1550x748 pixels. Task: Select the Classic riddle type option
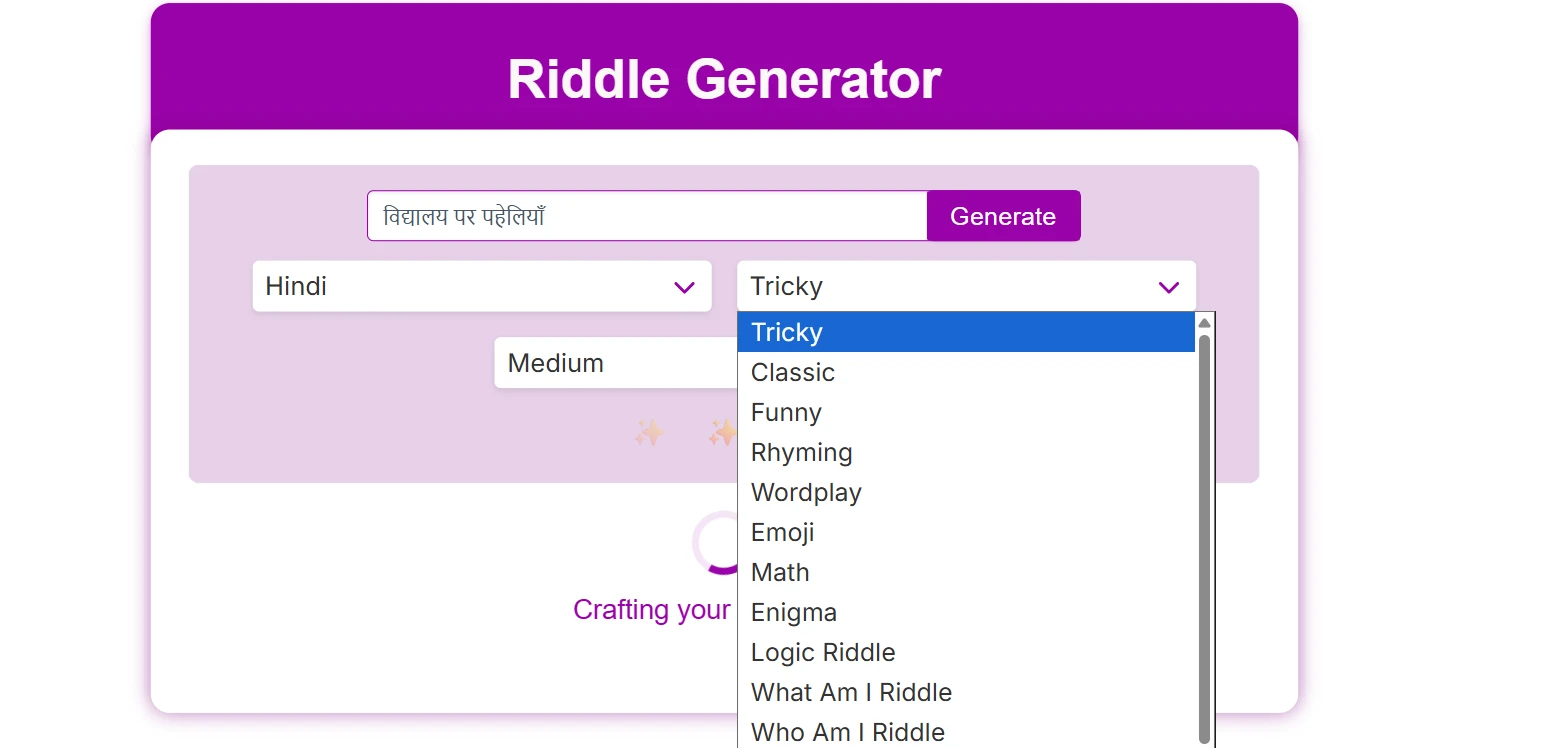965,372
